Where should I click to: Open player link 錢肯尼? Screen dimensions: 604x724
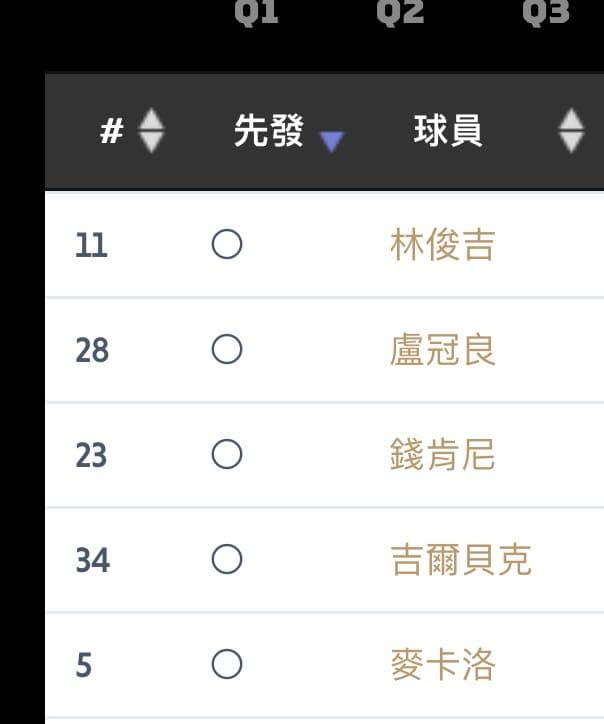(x=442, y=455)
